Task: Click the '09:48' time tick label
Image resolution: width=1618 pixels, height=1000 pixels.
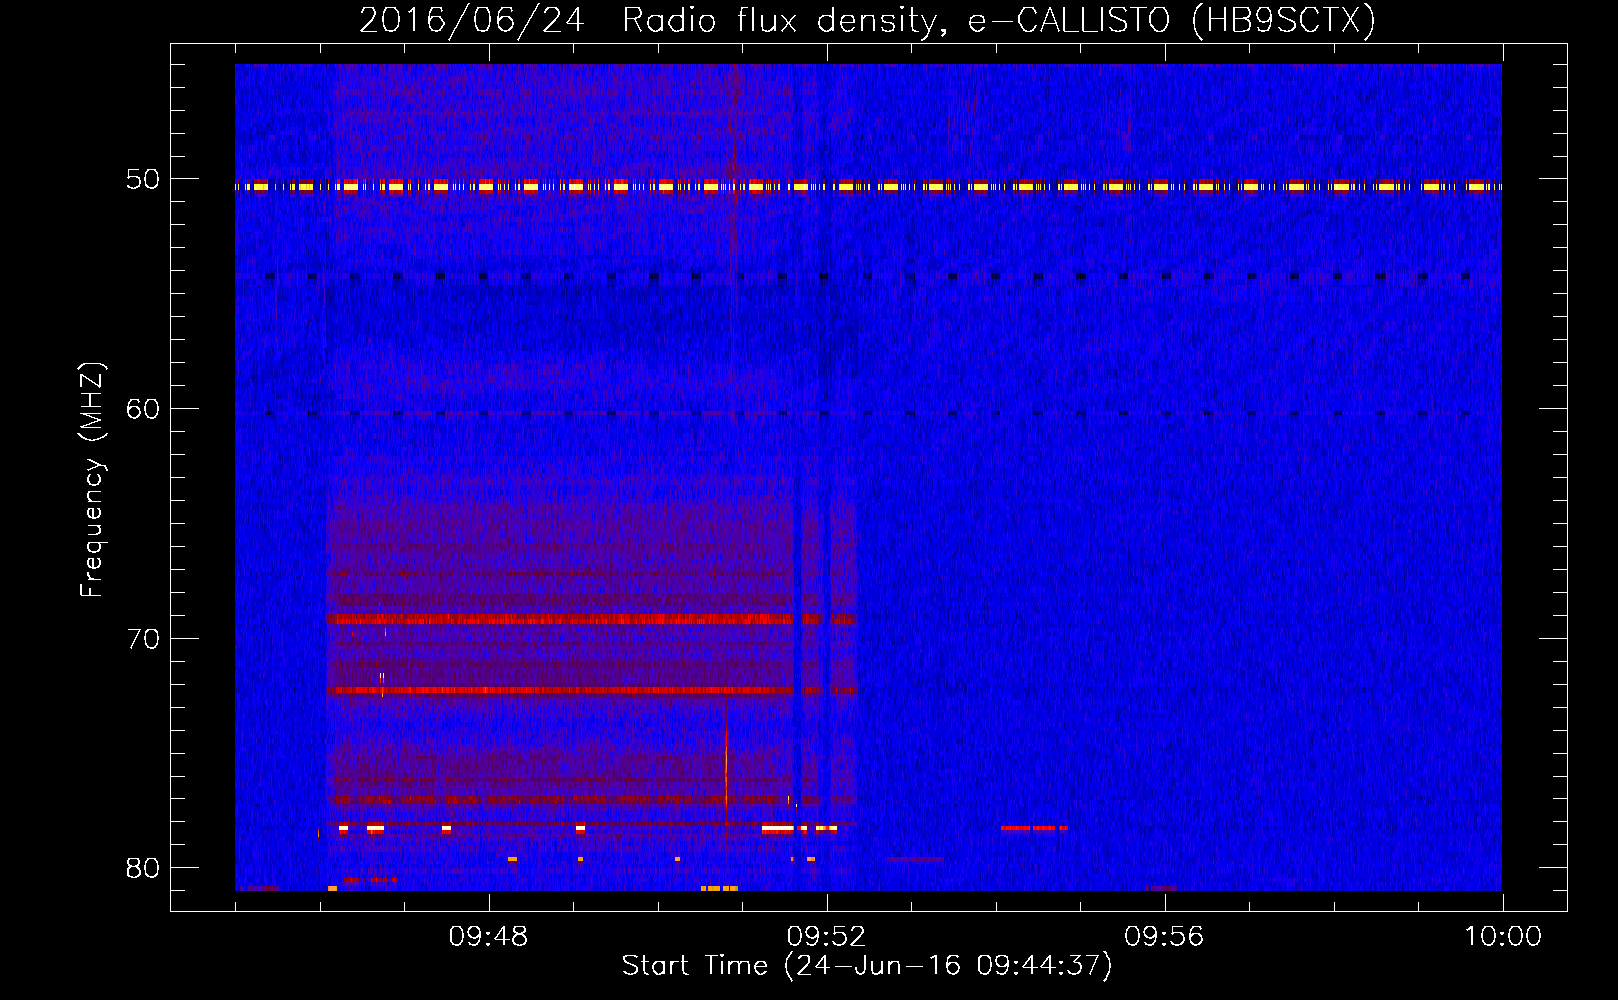Action: 488,937
